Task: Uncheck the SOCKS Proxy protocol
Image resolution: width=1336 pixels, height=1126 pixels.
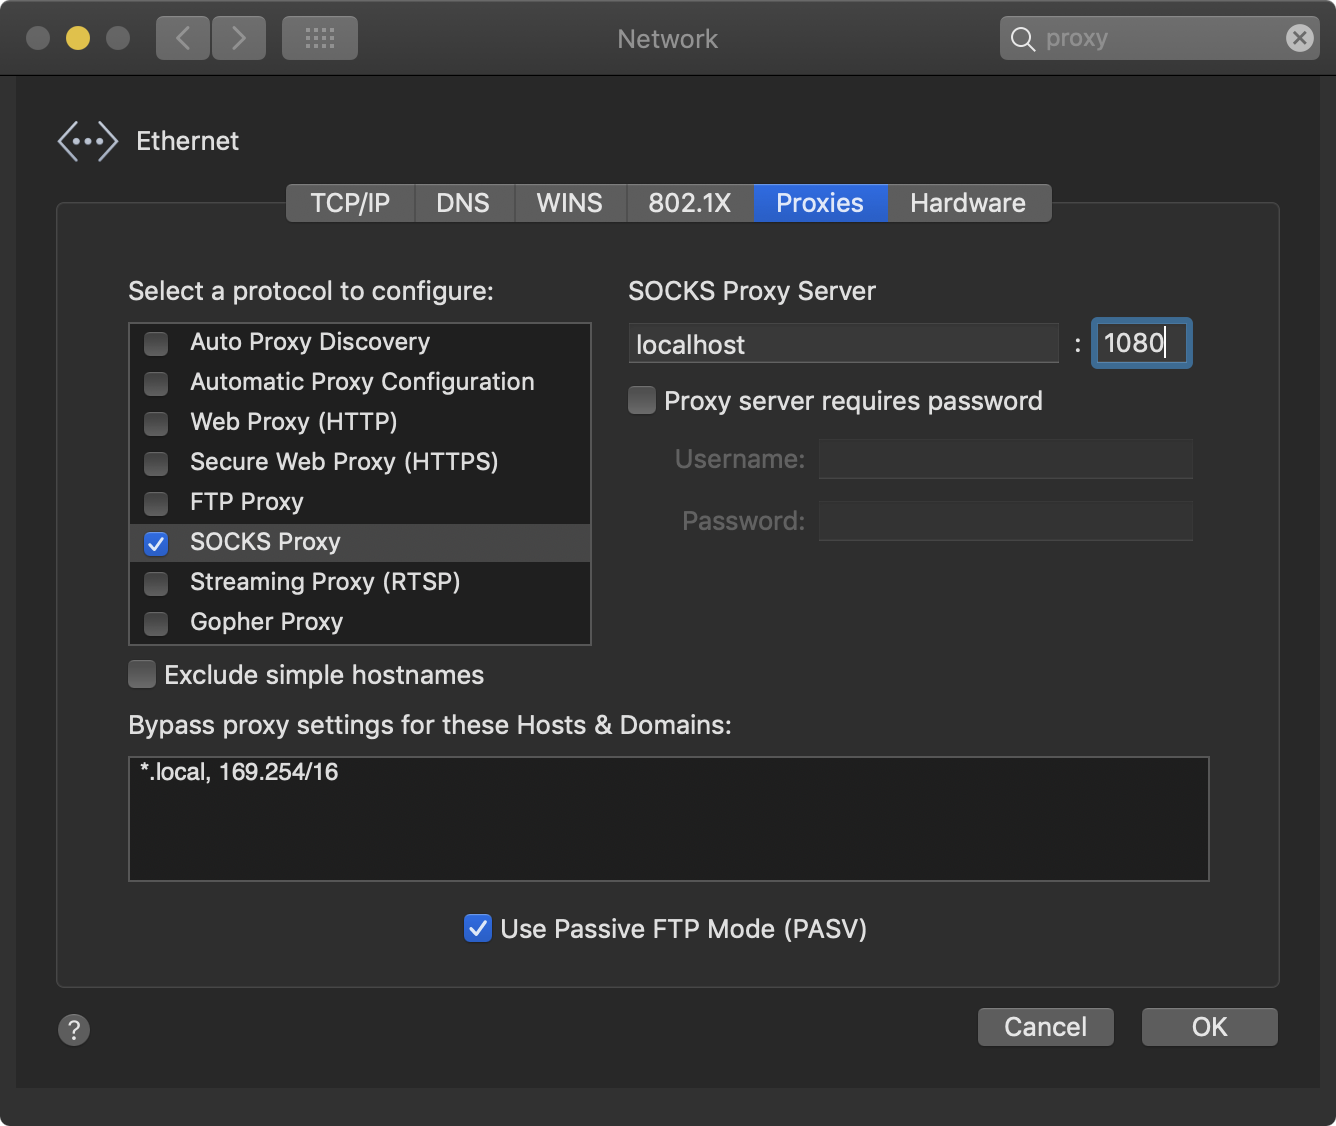Action: coord(156,543)
